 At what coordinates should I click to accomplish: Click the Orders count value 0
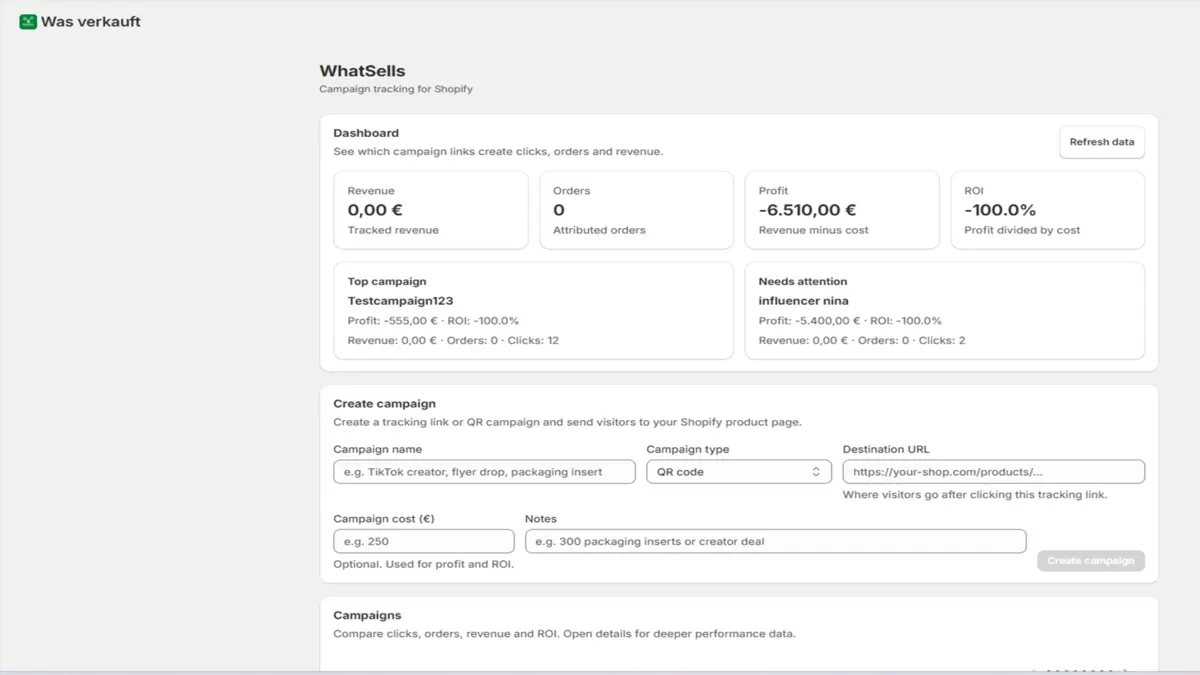coord(559,210)
